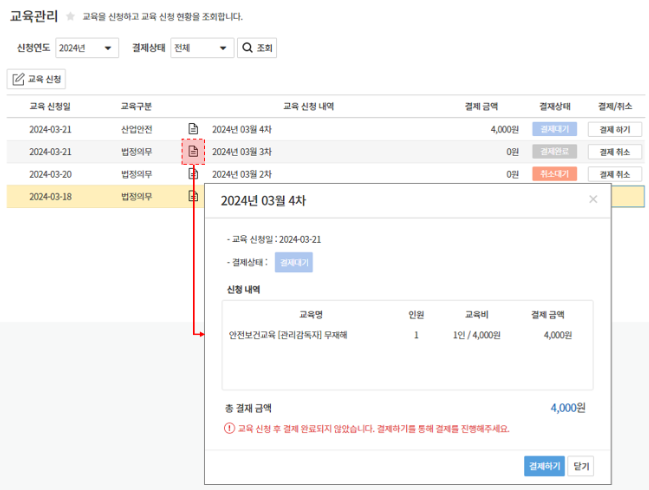This screenshot has width=649, height=490.
Task: Click highlighted document icon for 03월 3차
Action: click(x=194, y=152)
